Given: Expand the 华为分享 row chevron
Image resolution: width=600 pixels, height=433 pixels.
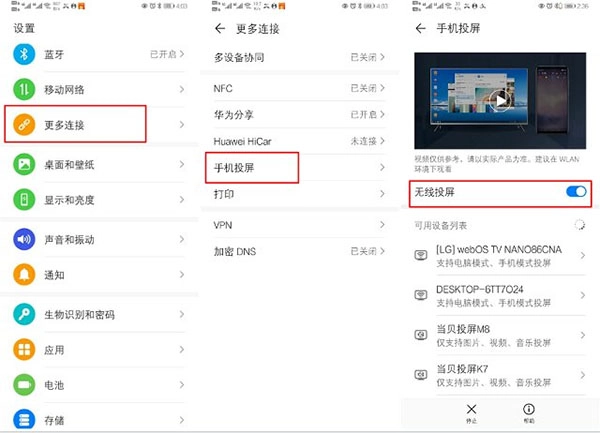Looking at the screenshot, I should (x=382, y=115).
